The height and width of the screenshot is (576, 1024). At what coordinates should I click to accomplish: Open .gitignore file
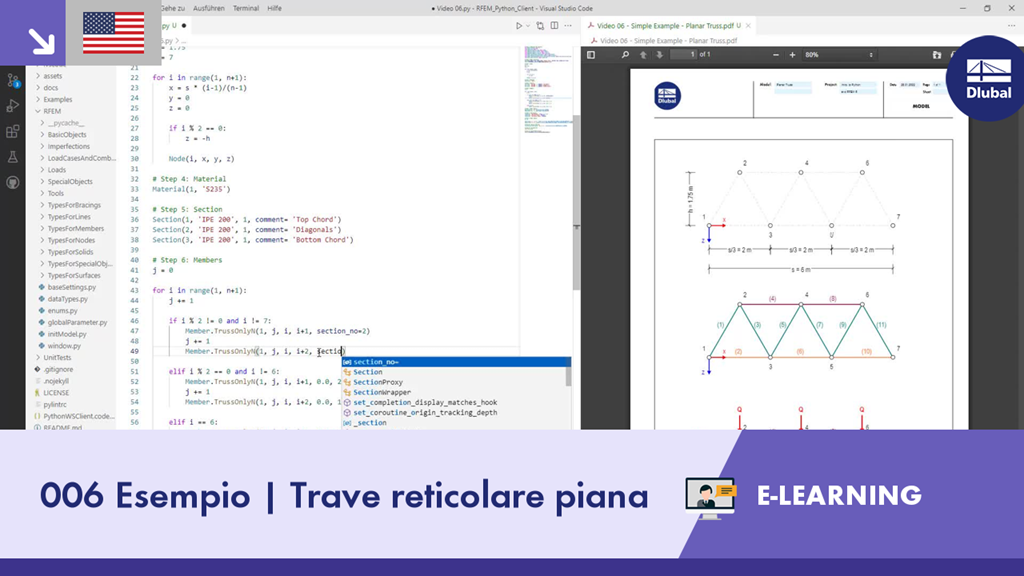coord(57,369)
